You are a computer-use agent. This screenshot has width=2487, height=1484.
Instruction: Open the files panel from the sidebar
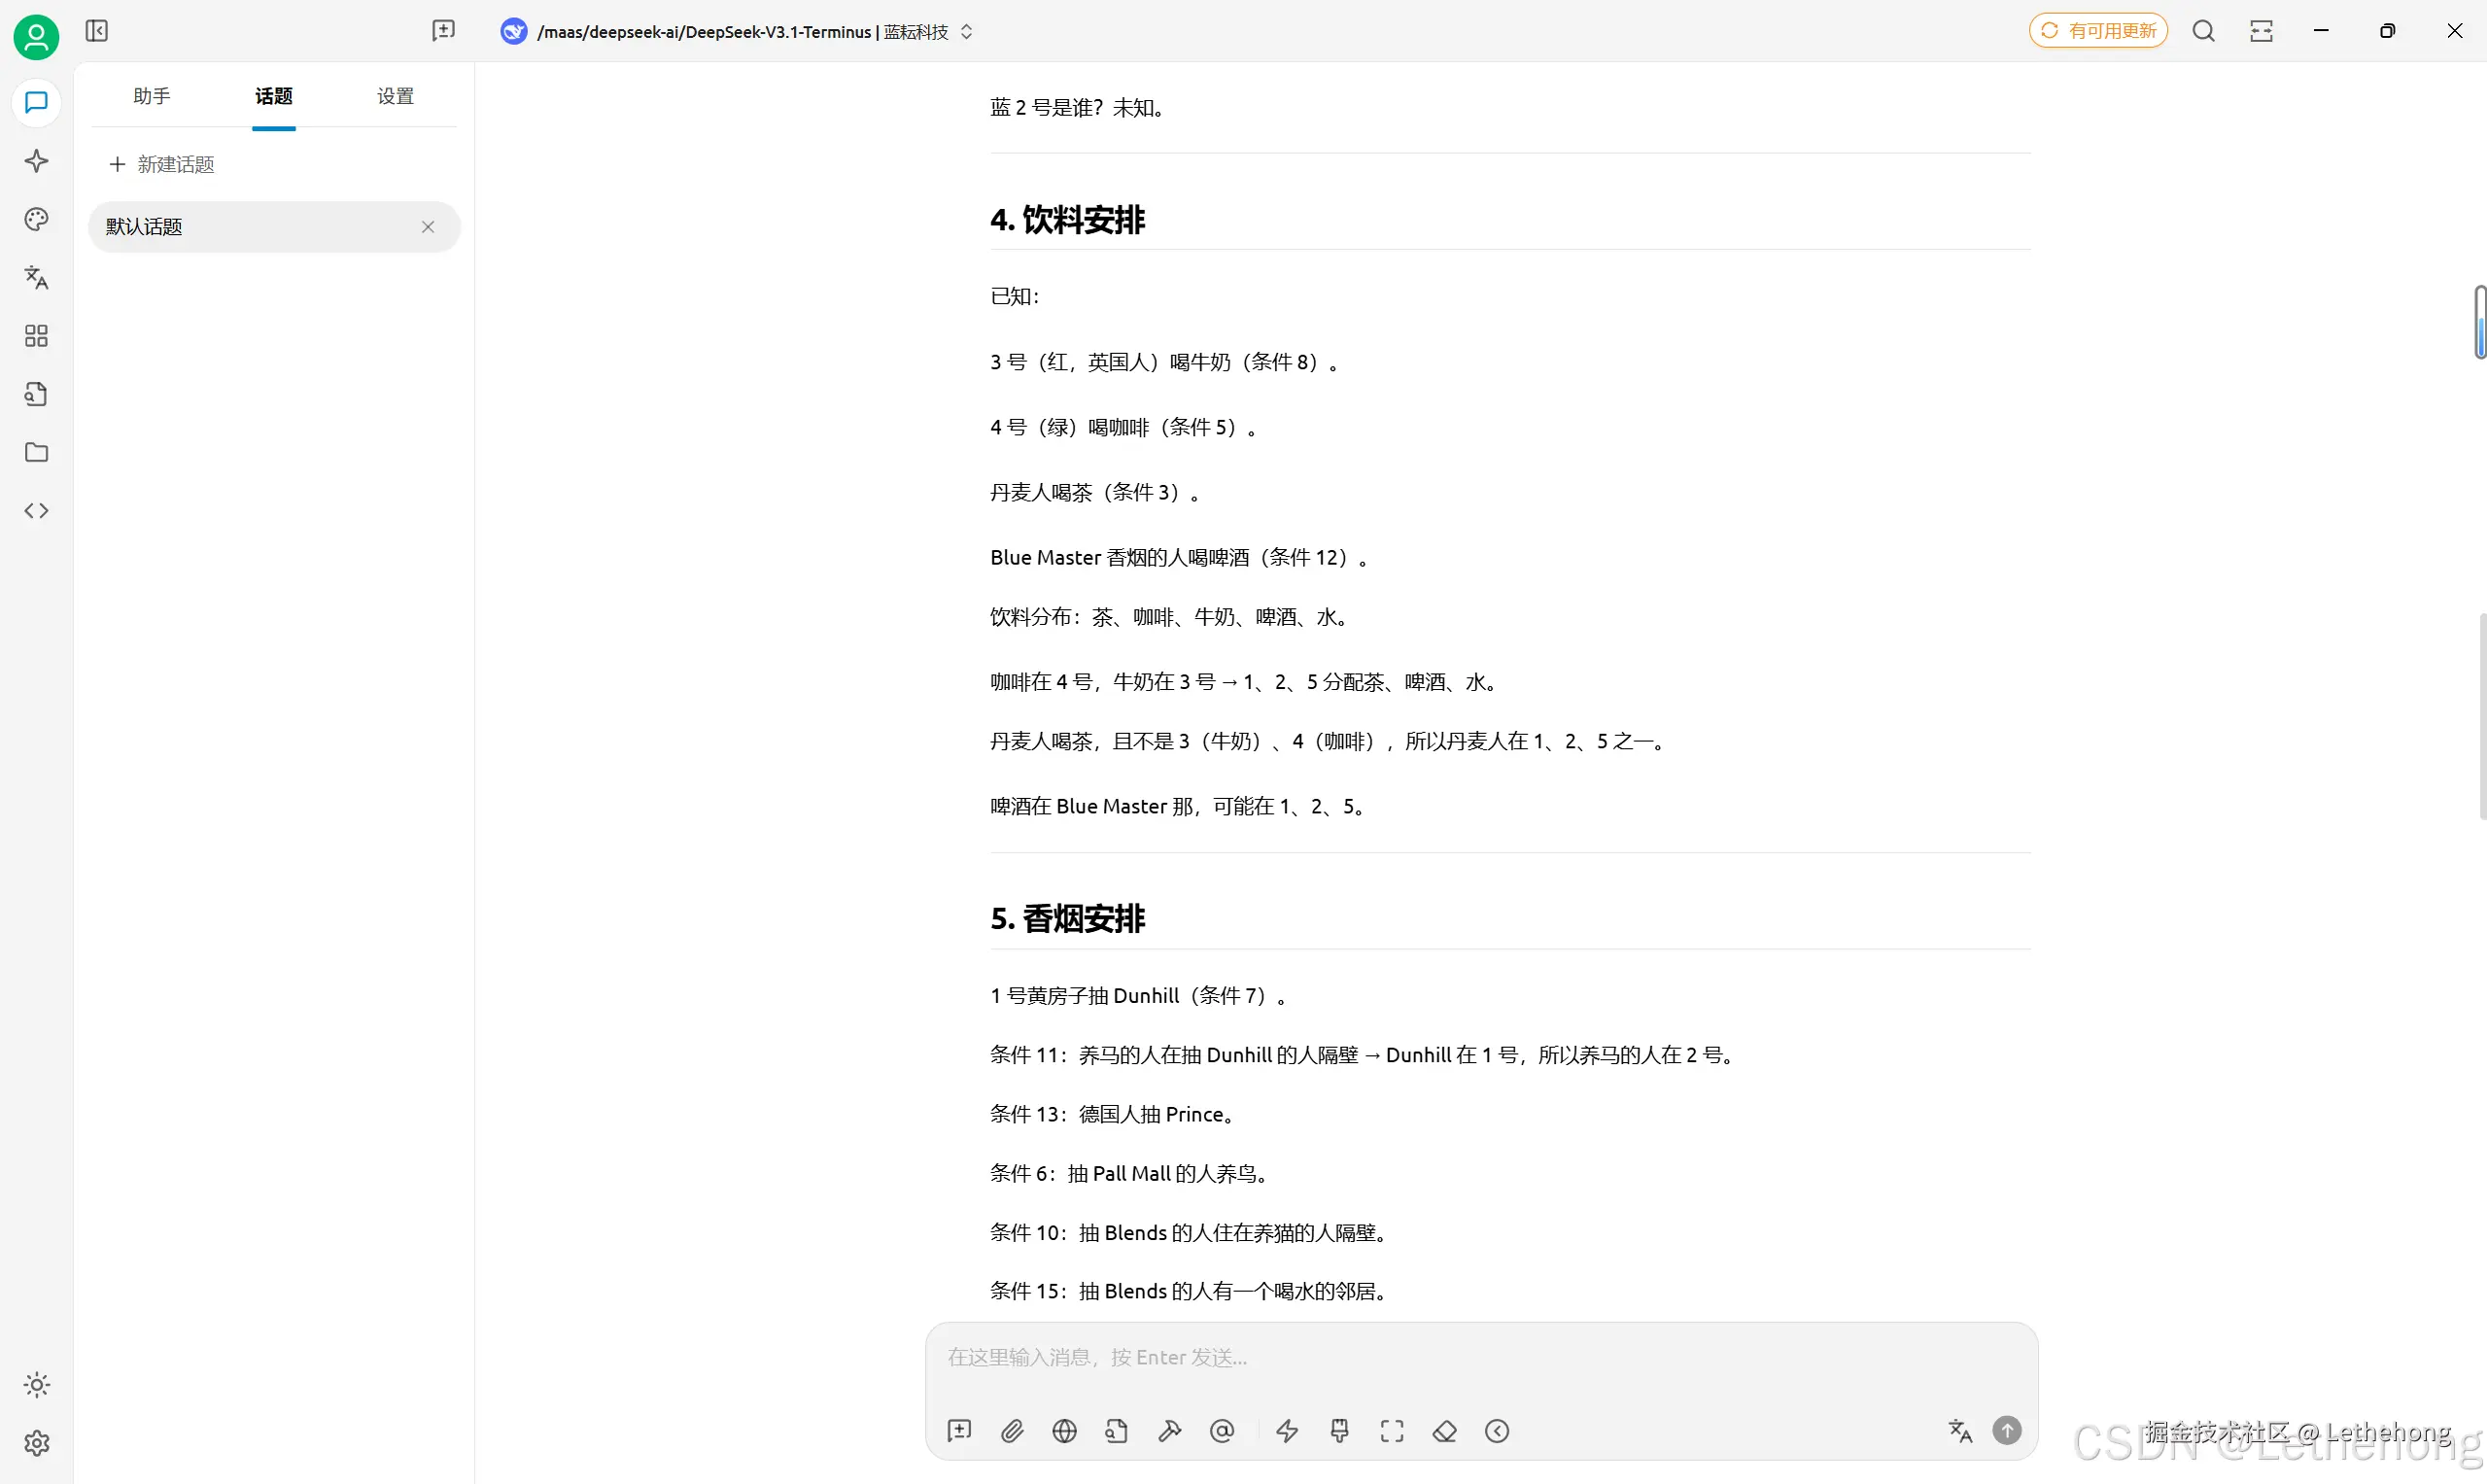click(x=36, y=453)
